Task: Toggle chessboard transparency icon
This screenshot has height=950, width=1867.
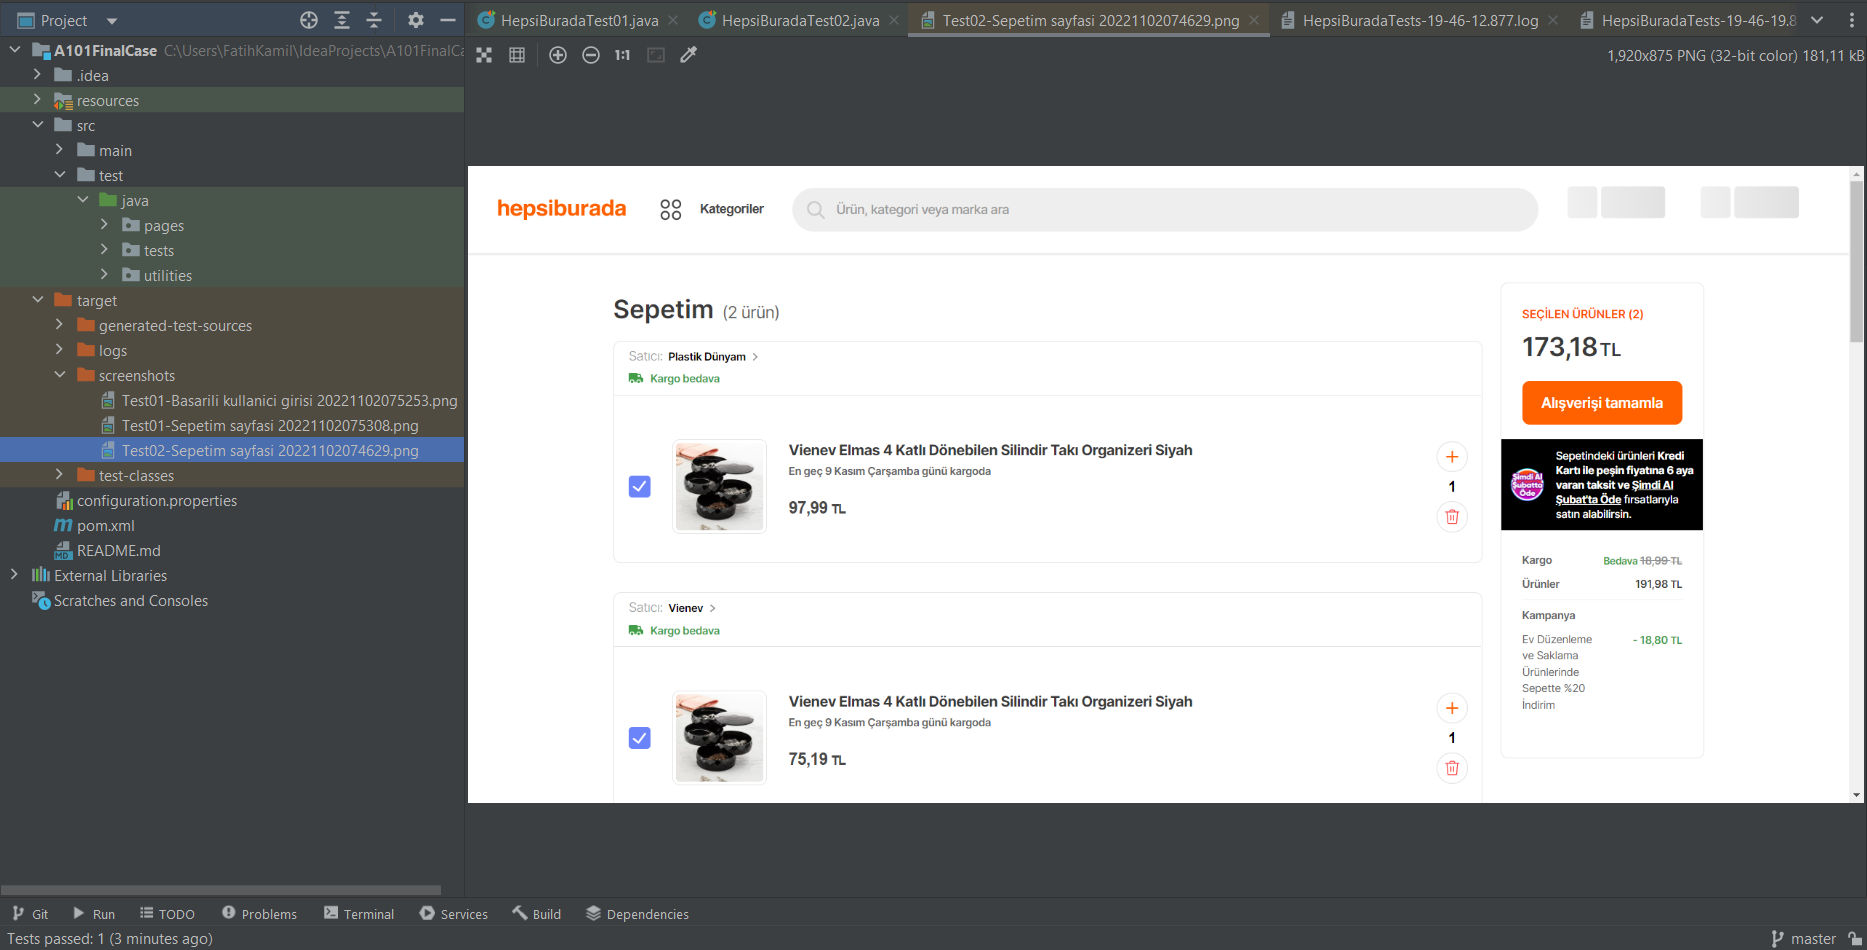Action: pyautogui.click(x=484, y=56)
